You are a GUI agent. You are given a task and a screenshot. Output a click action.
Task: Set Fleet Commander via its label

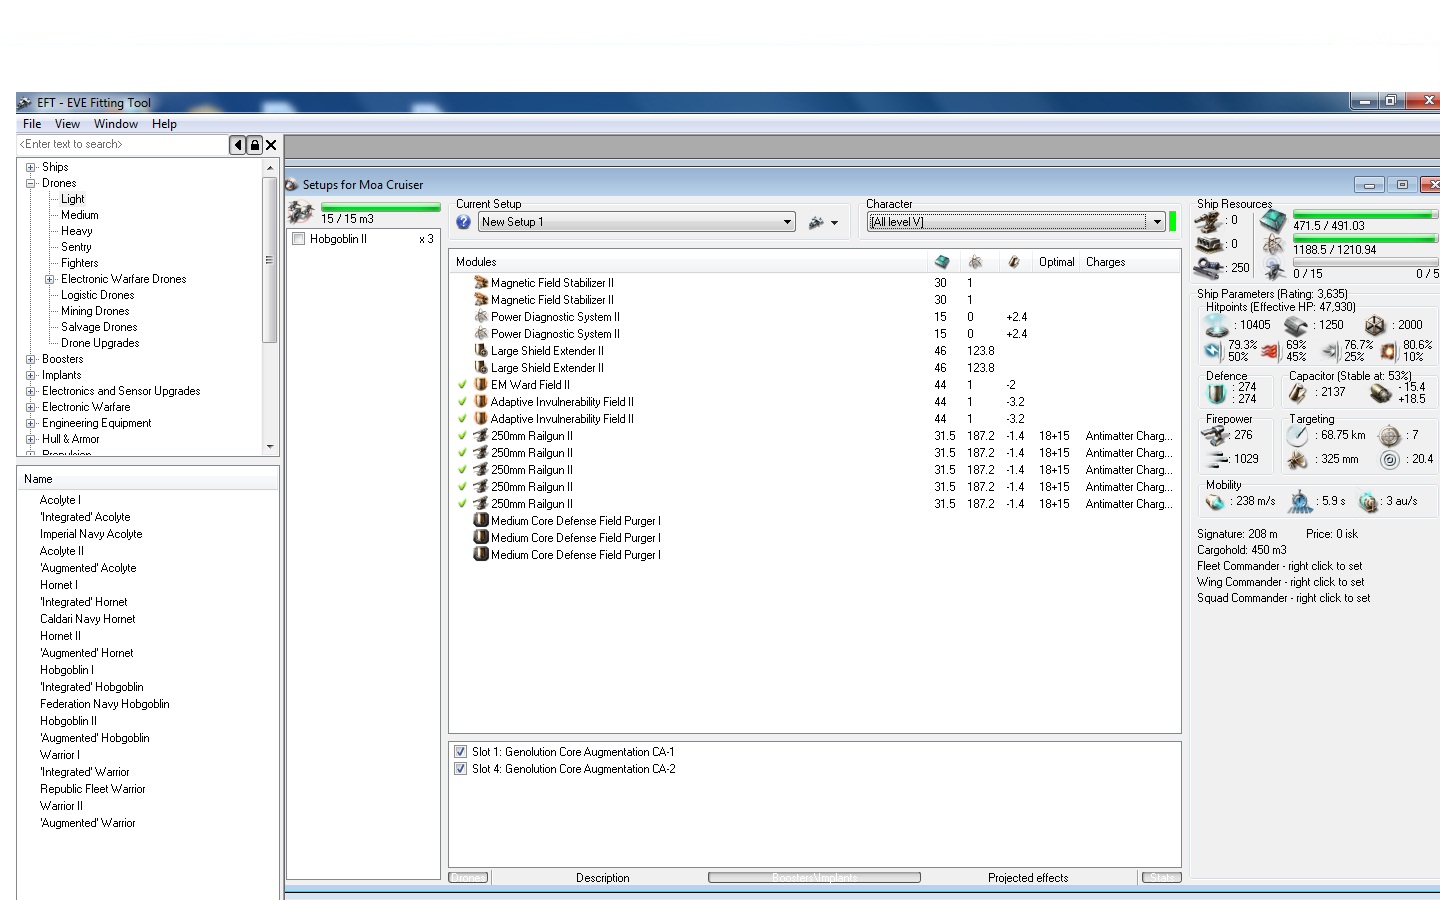coord(1280,566)
